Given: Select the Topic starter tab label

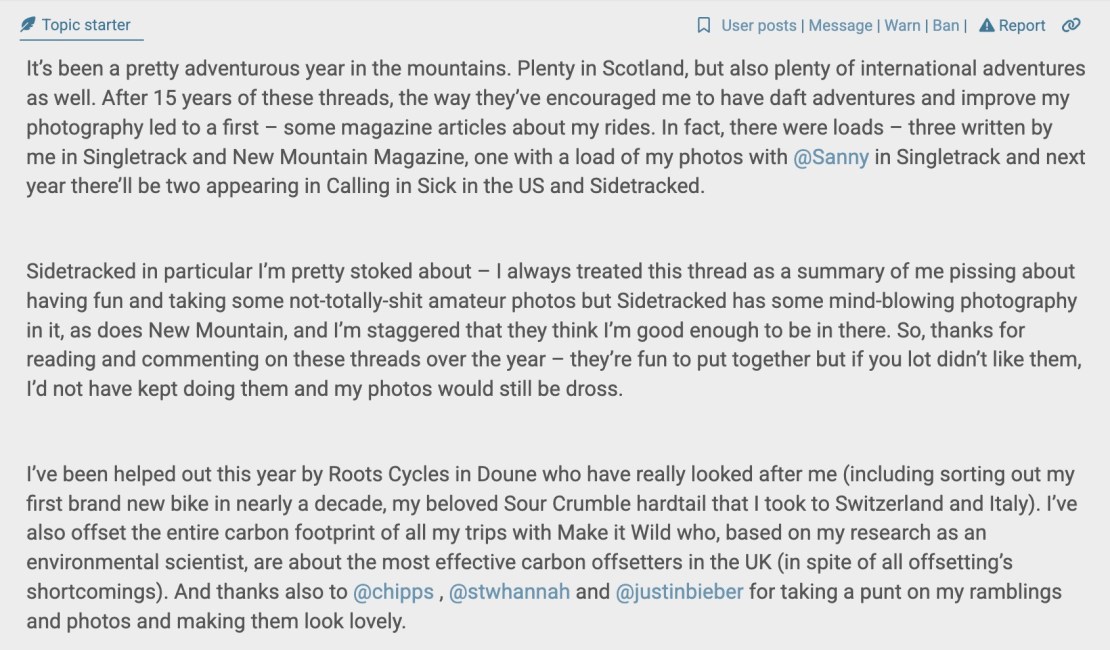Looking at the screenshot, I should click(86, 24).
